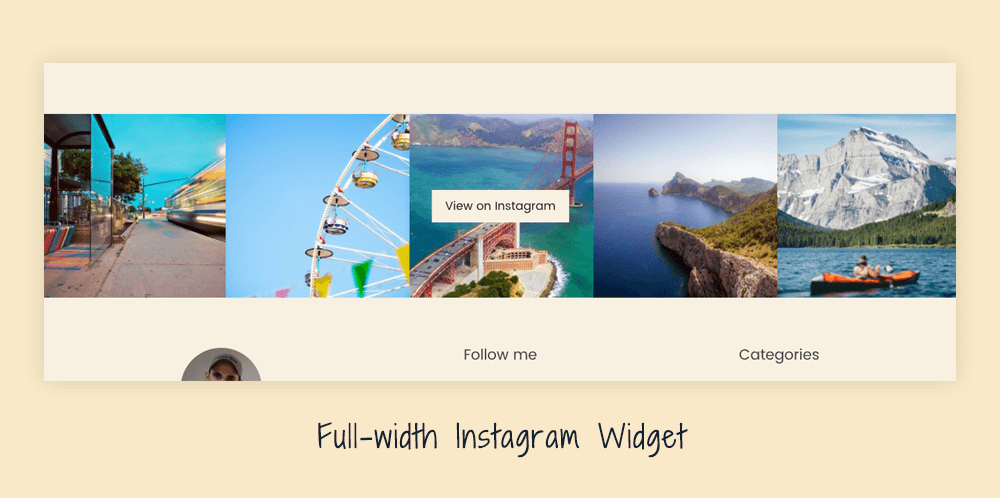This screenshot has width=1000, height=498.
Task: Click the glass bus shelter
Action: pyautogui.click(x=78, y=191)
